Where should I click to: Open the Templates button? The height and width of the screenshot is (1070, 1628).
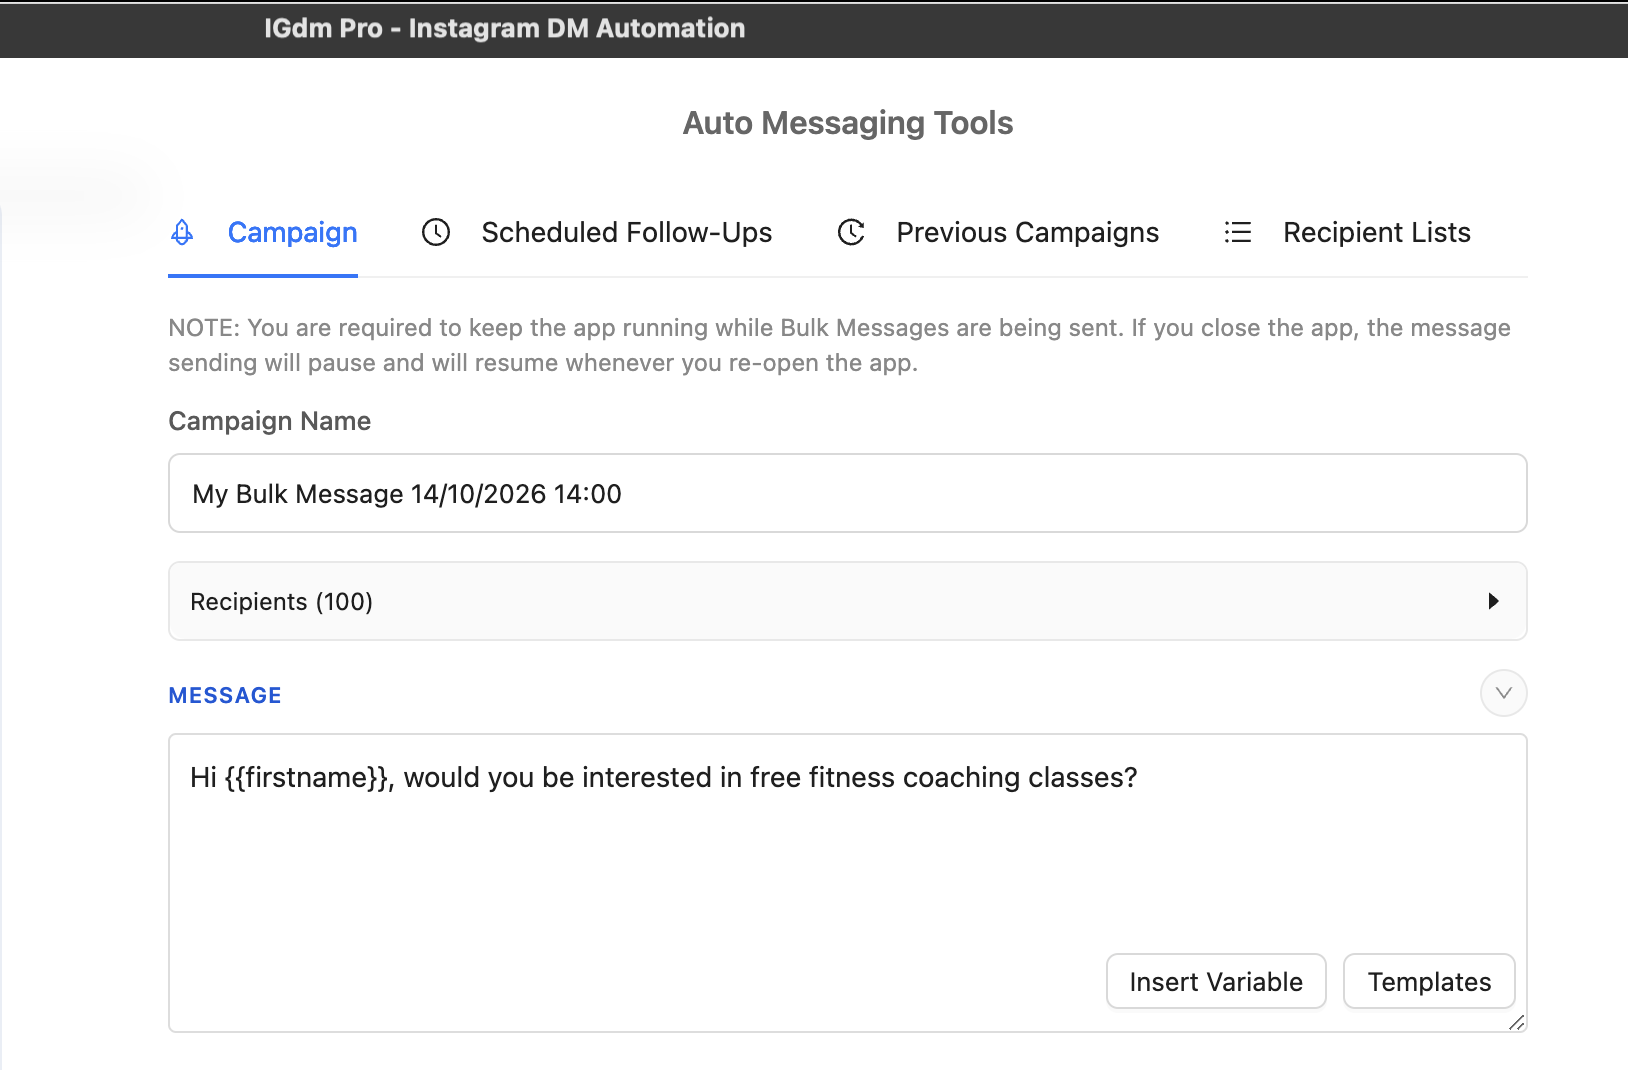click(1429, 981)
